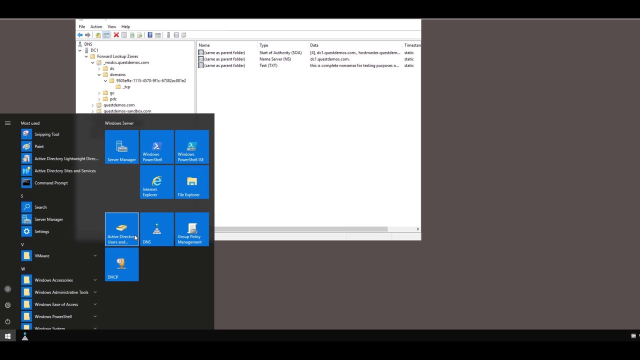Image resolution: width=640 pixels, height=360 pixels.
Task: Click the scrollbar right arrow
Action: coord(418,229)
